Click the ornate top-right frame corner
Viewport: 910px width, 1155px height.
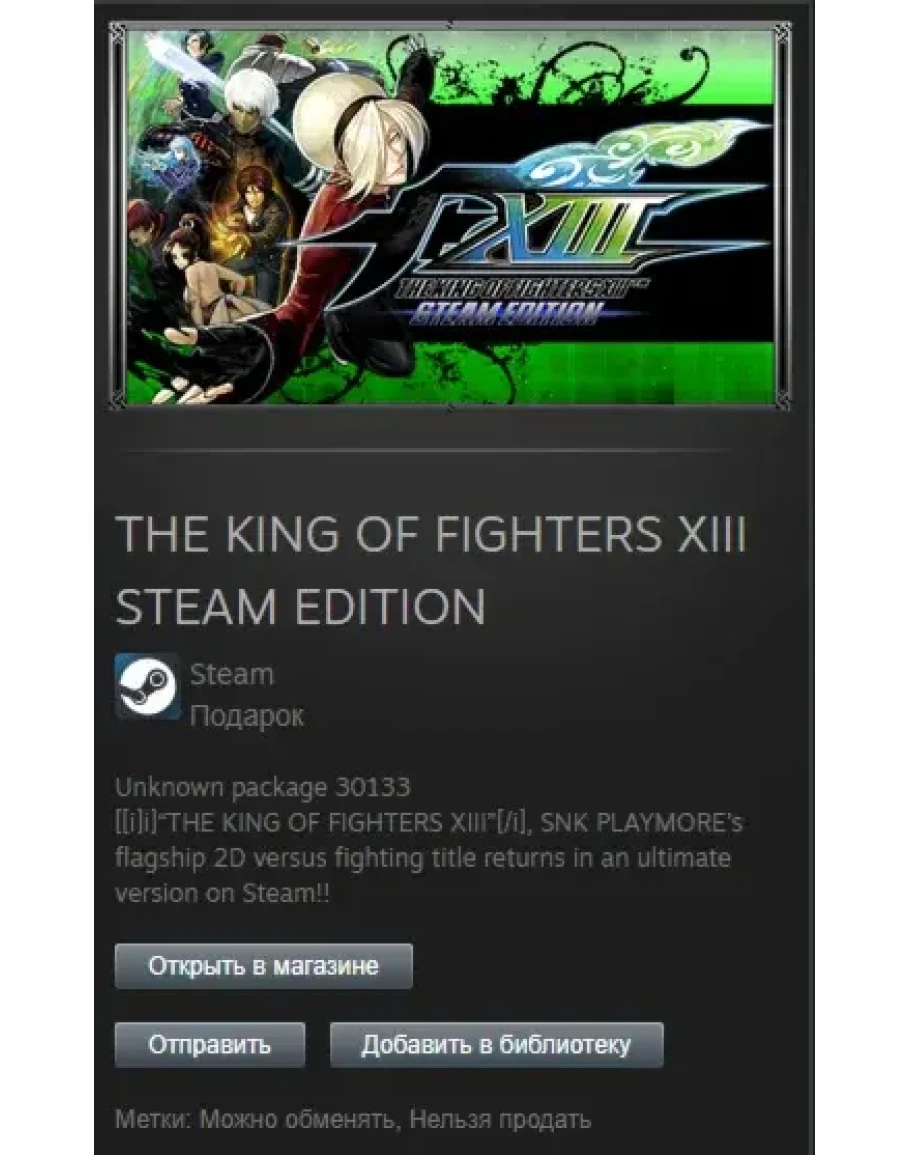(781, 33)
